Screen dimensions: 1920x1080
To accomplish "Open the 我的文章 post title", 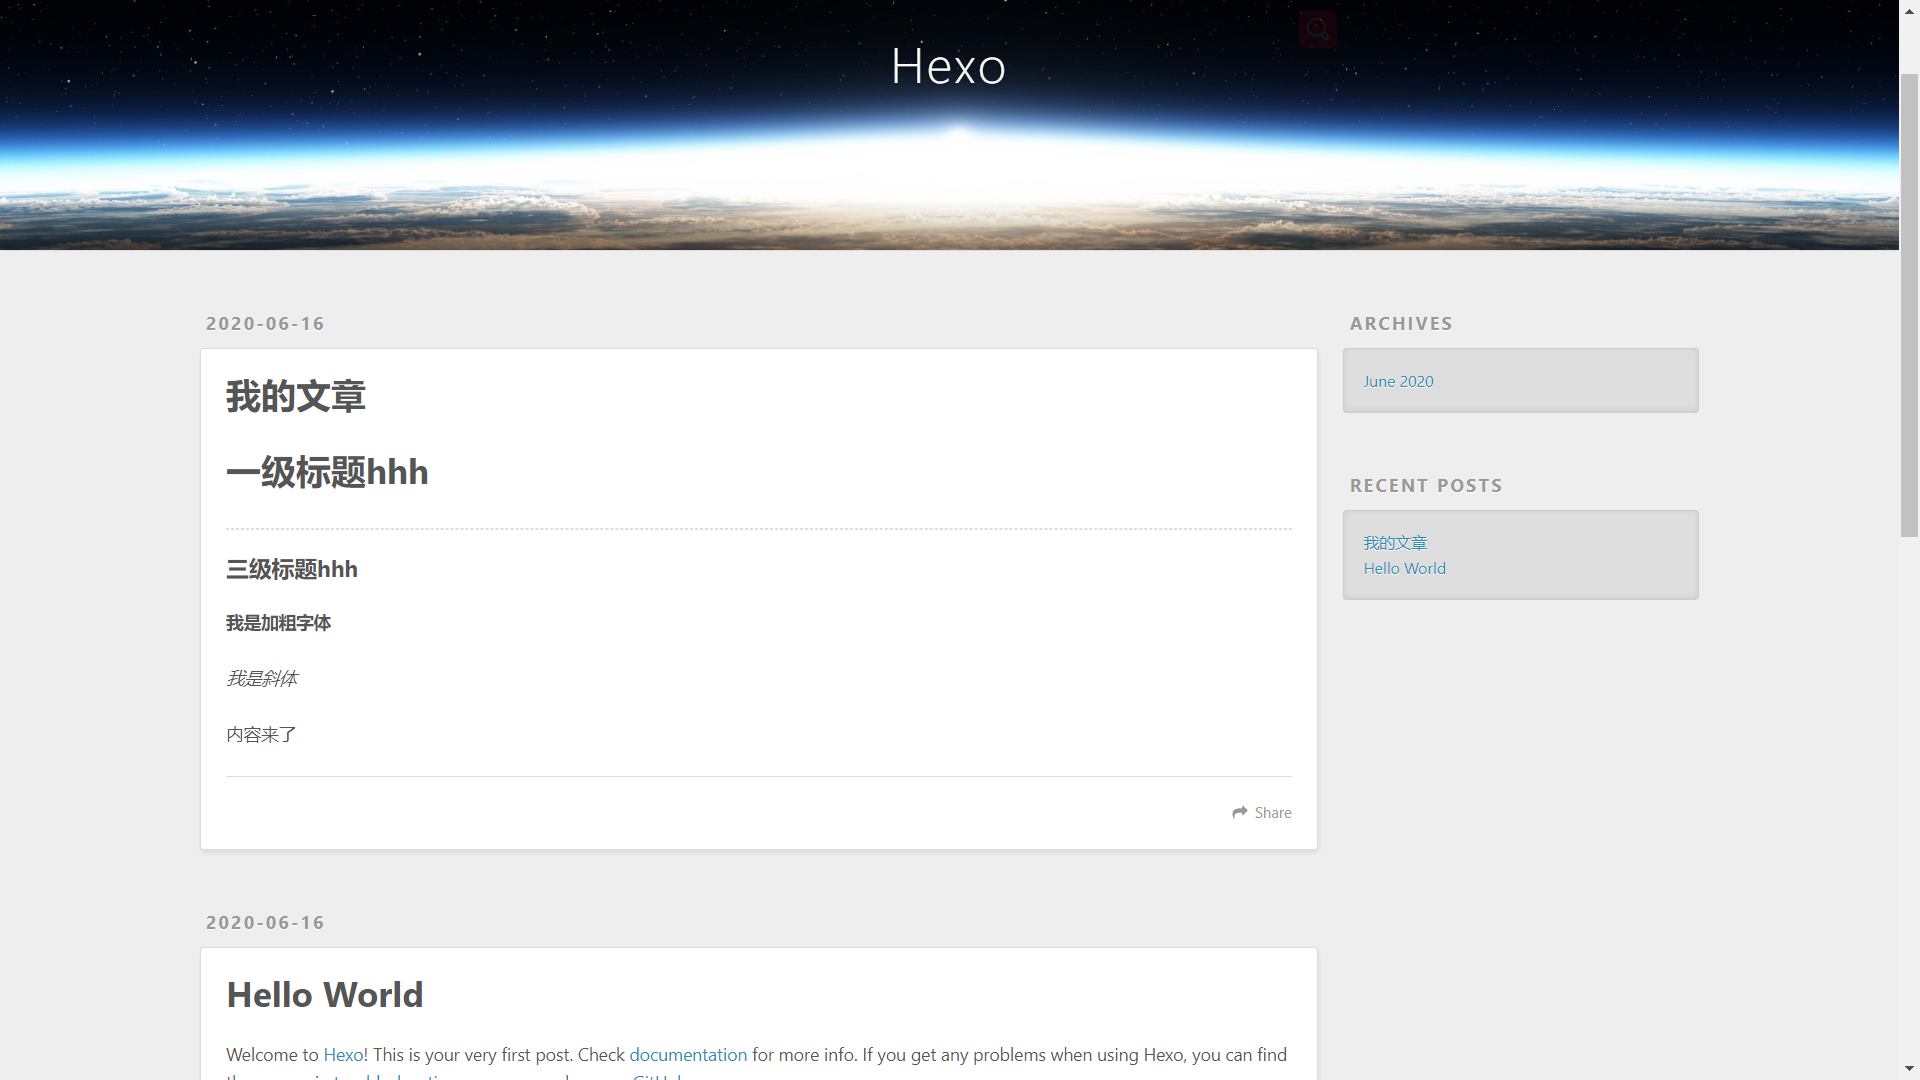I will coord(296,396).
